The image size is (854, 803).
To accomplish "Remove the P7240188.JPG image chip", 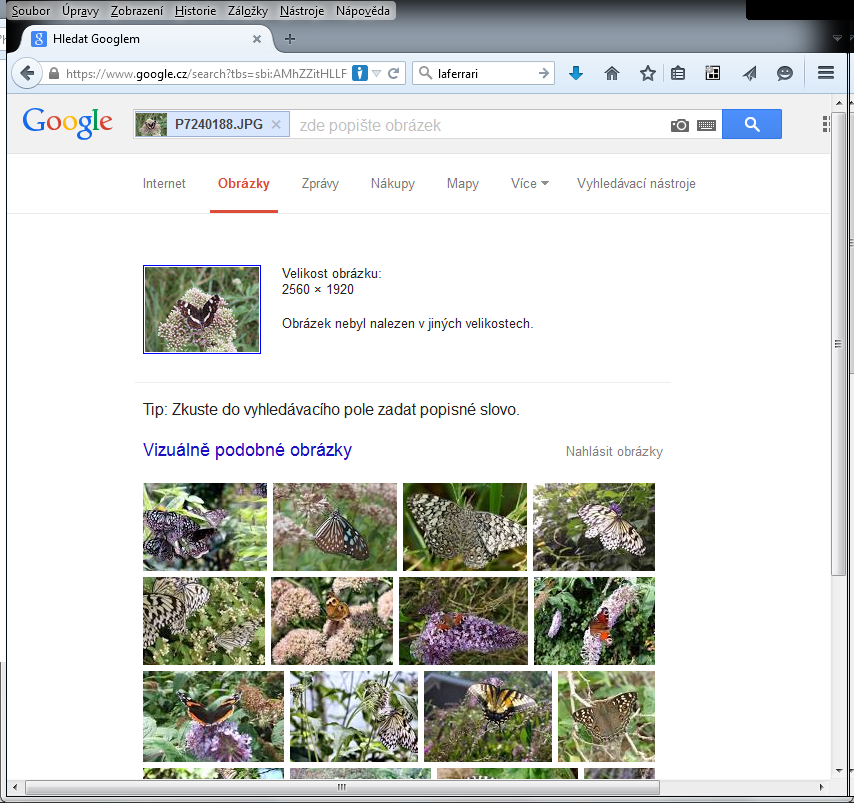I will tap(276, 125).
